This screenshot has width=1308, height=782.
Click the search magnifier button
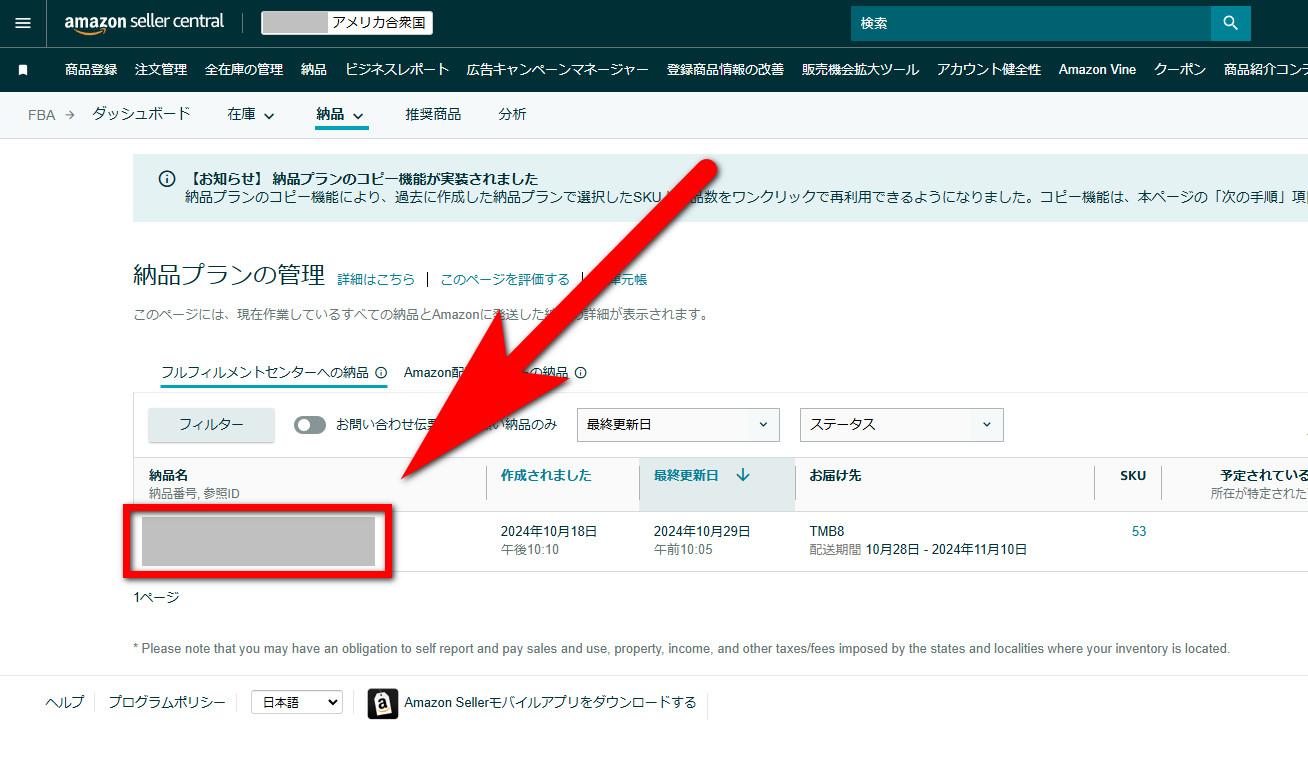pyautogui.click(x=1230, y=23)
